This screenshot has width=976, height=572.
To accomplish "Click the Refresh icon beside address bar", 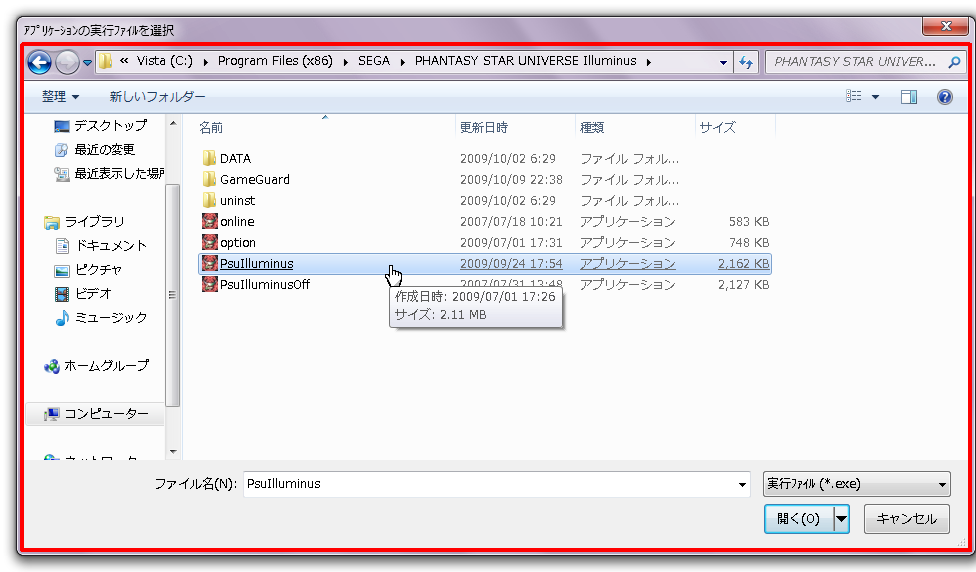I will 746,62.
